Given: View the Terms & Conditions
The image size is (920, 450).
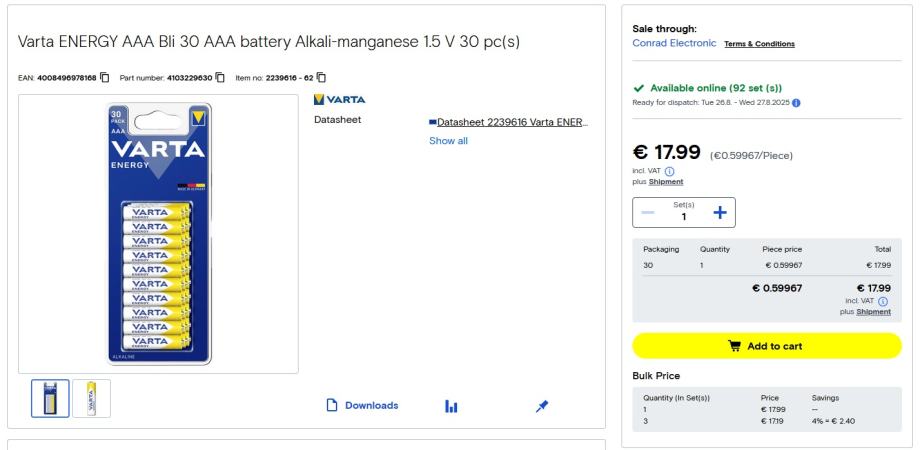Looking at the screenshot, I should tap(759, 44).
